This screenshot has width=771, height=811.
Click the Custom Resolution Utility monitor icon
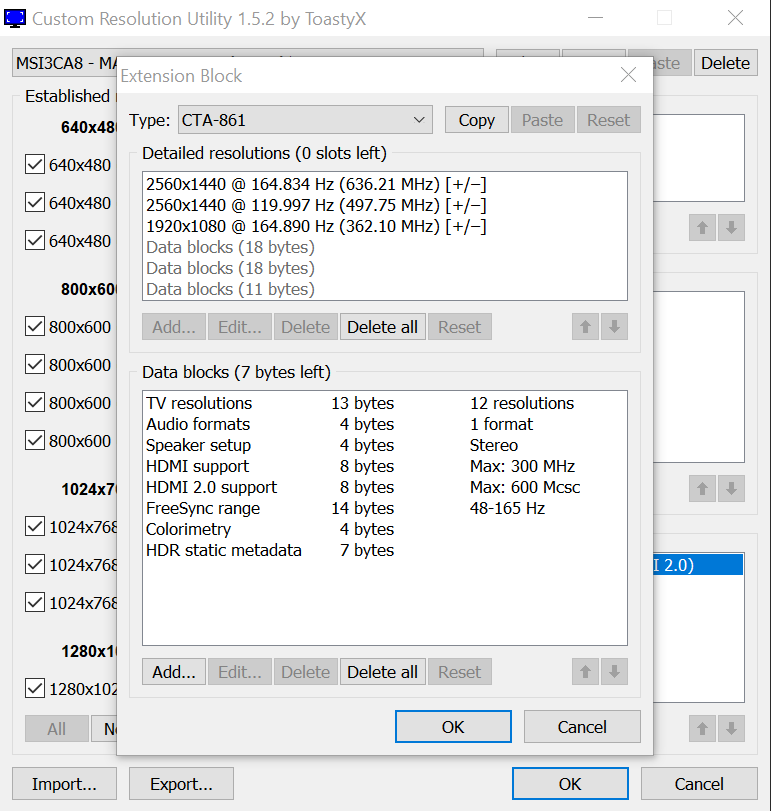[x=17, y=18]
